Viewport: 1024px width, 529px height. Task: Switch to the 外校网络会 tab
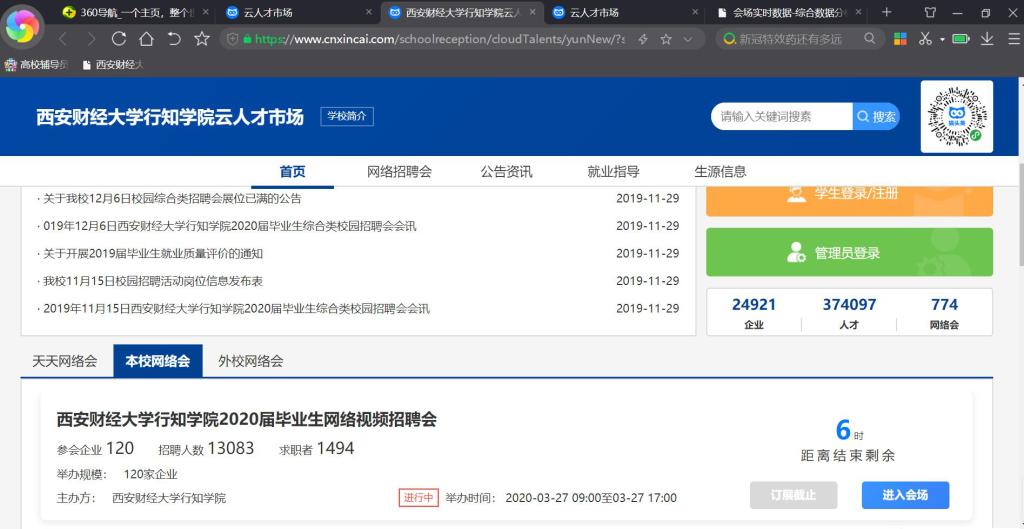pos(251,361)
